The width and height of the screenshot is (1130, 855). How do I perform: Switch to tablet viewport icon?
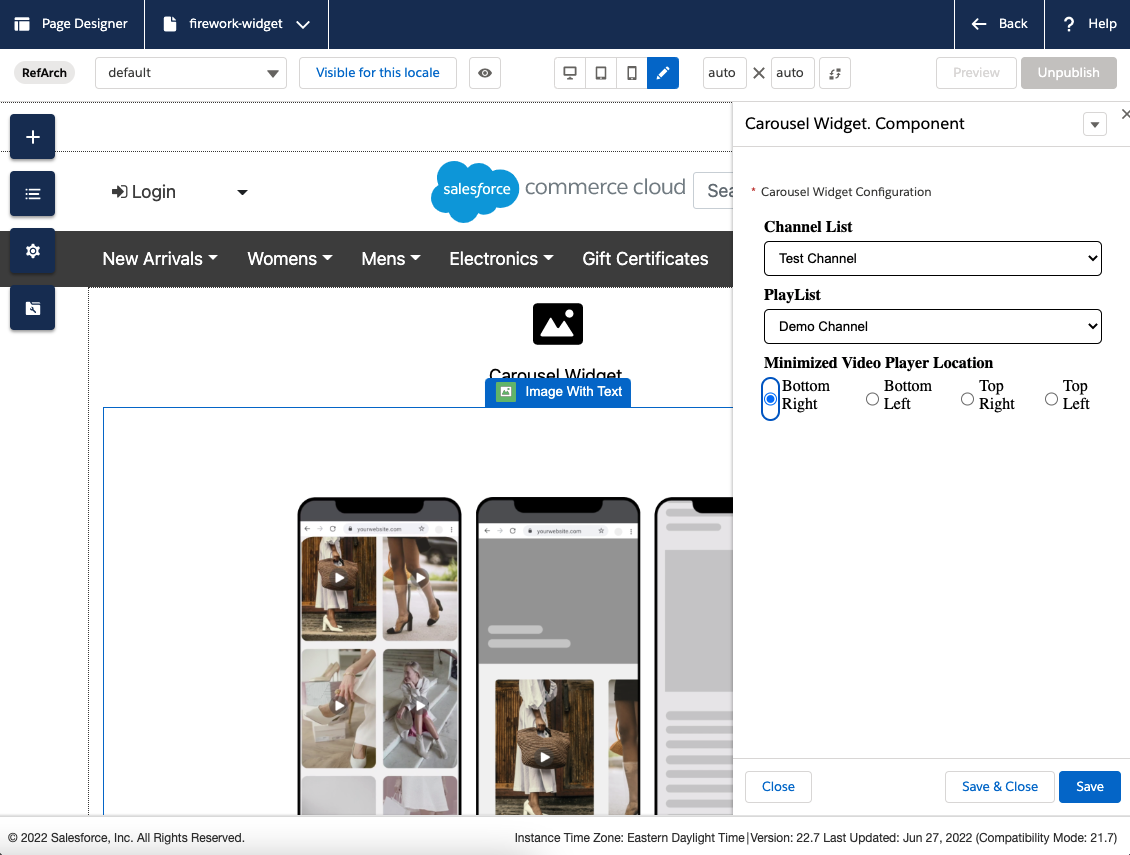[600, 73]
